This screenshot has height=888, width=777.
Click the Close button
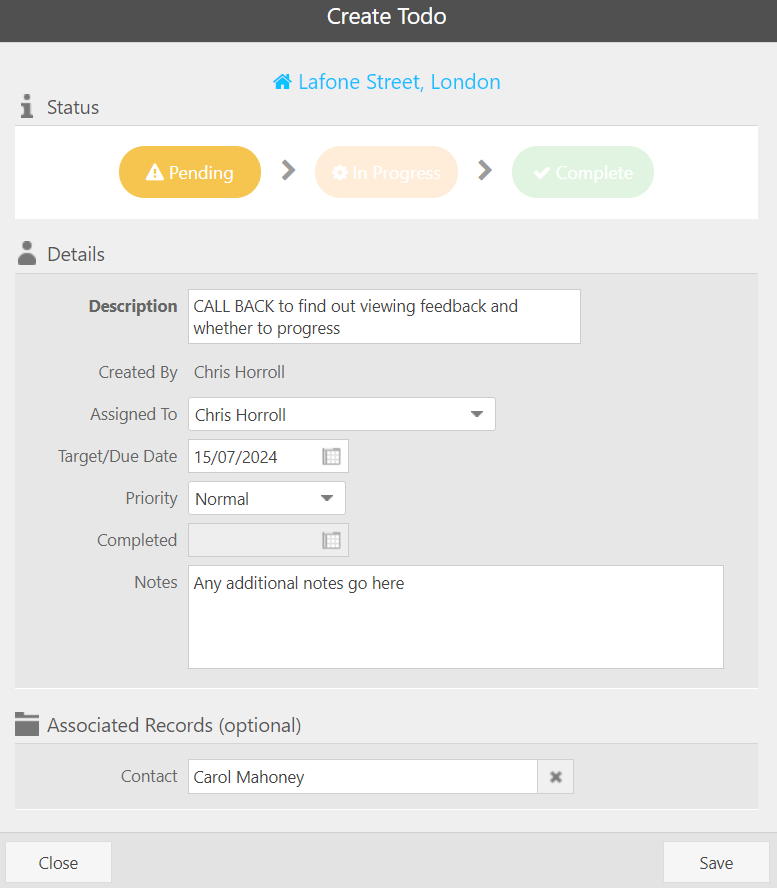(x=58, y=863)
